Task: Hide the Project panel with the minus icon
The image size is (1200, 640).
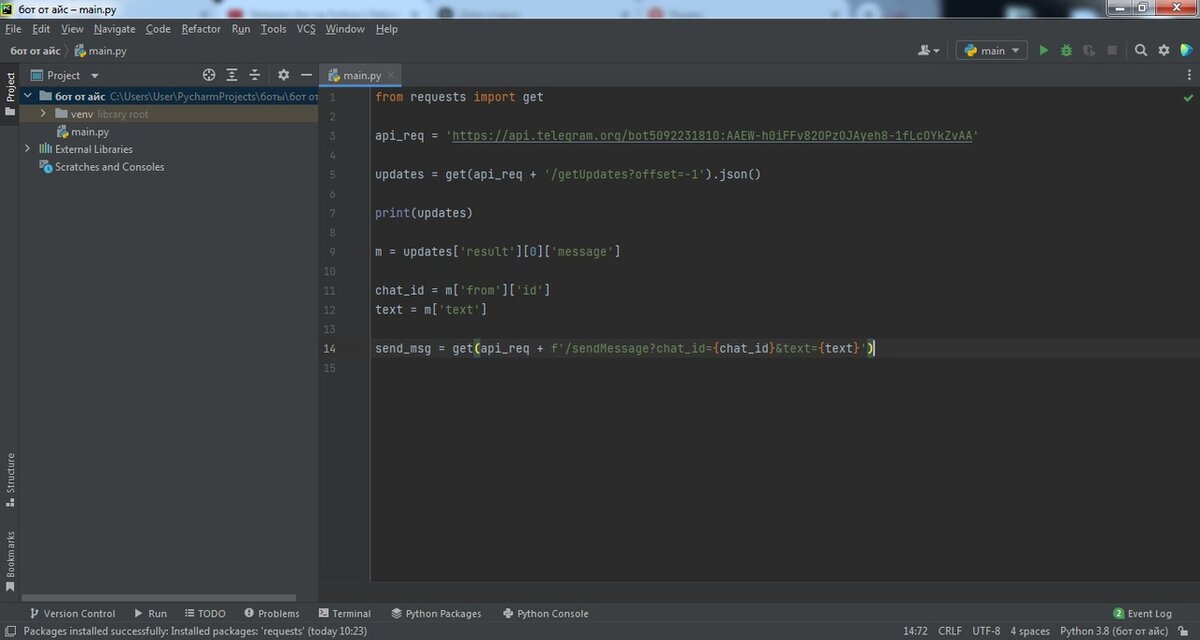Action: (306, 75)
